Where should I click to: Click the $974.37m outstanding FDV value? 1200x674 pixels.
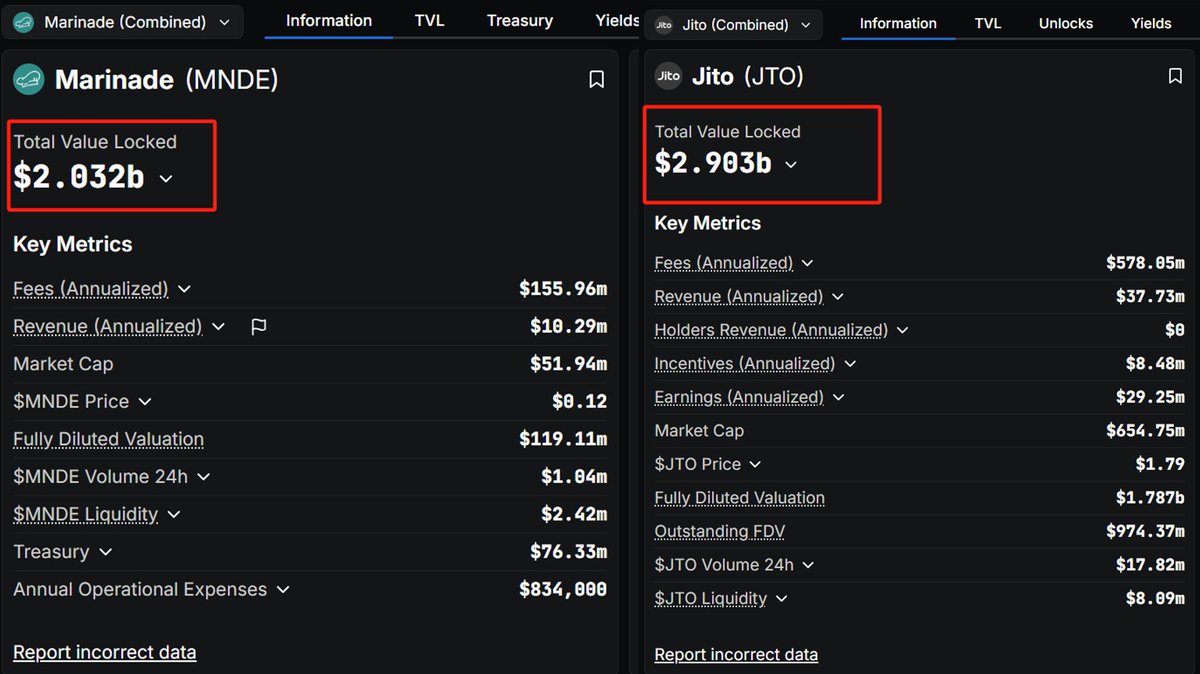point(1145,531)
